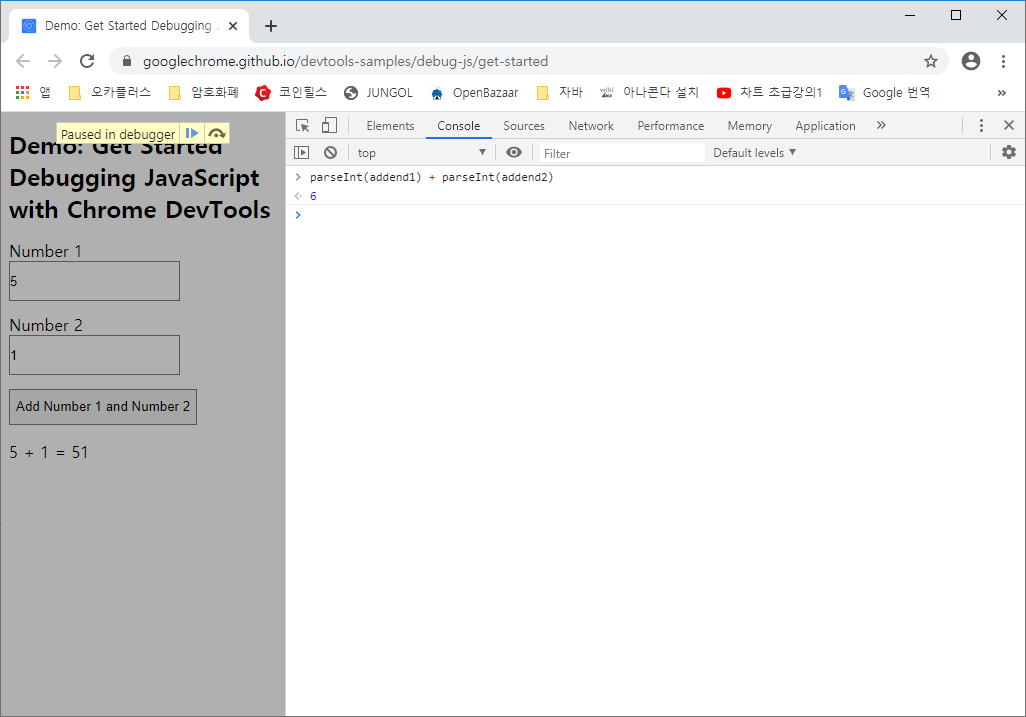The width and height of the screenshot is (1026, 717).
Task: Open the top execution context dropdown
Action: [x=421, y=152]
